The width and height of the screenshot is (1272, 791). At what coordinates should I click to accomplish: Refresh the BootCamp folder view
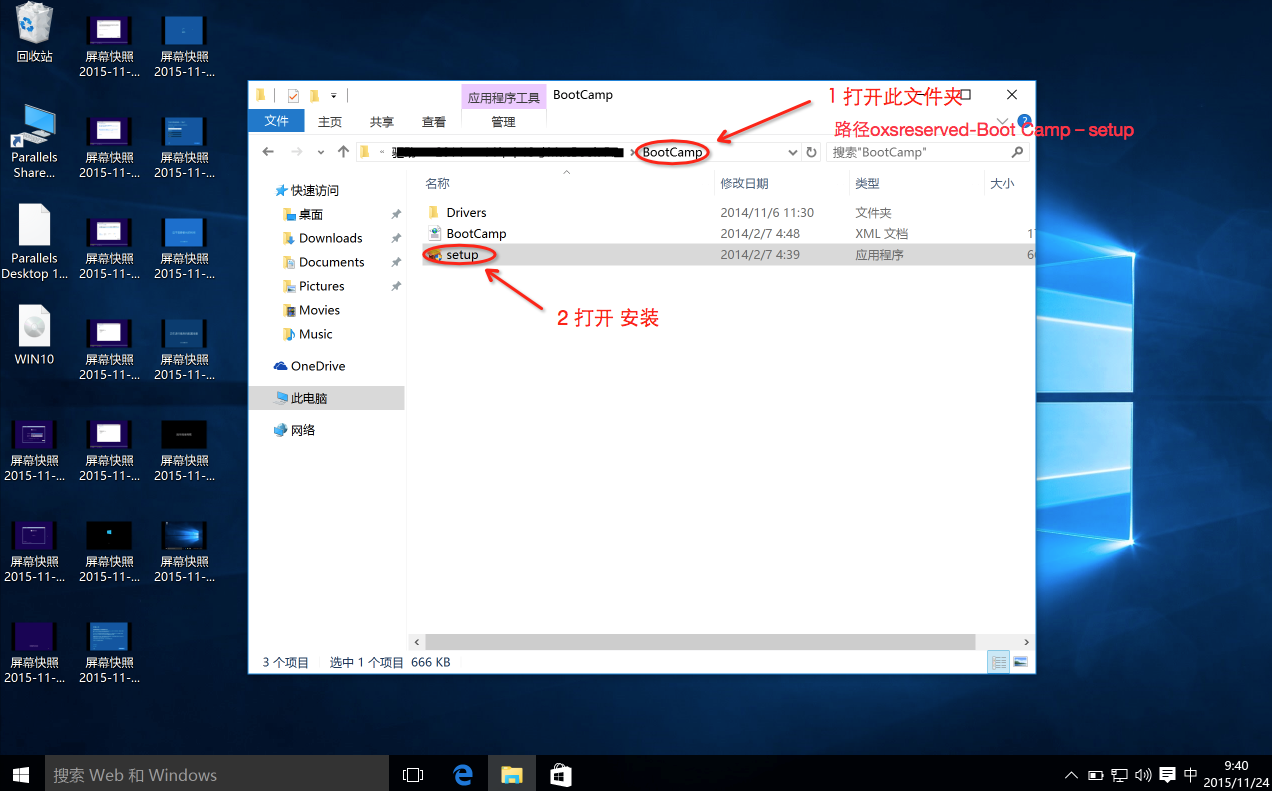pos(812,152)
